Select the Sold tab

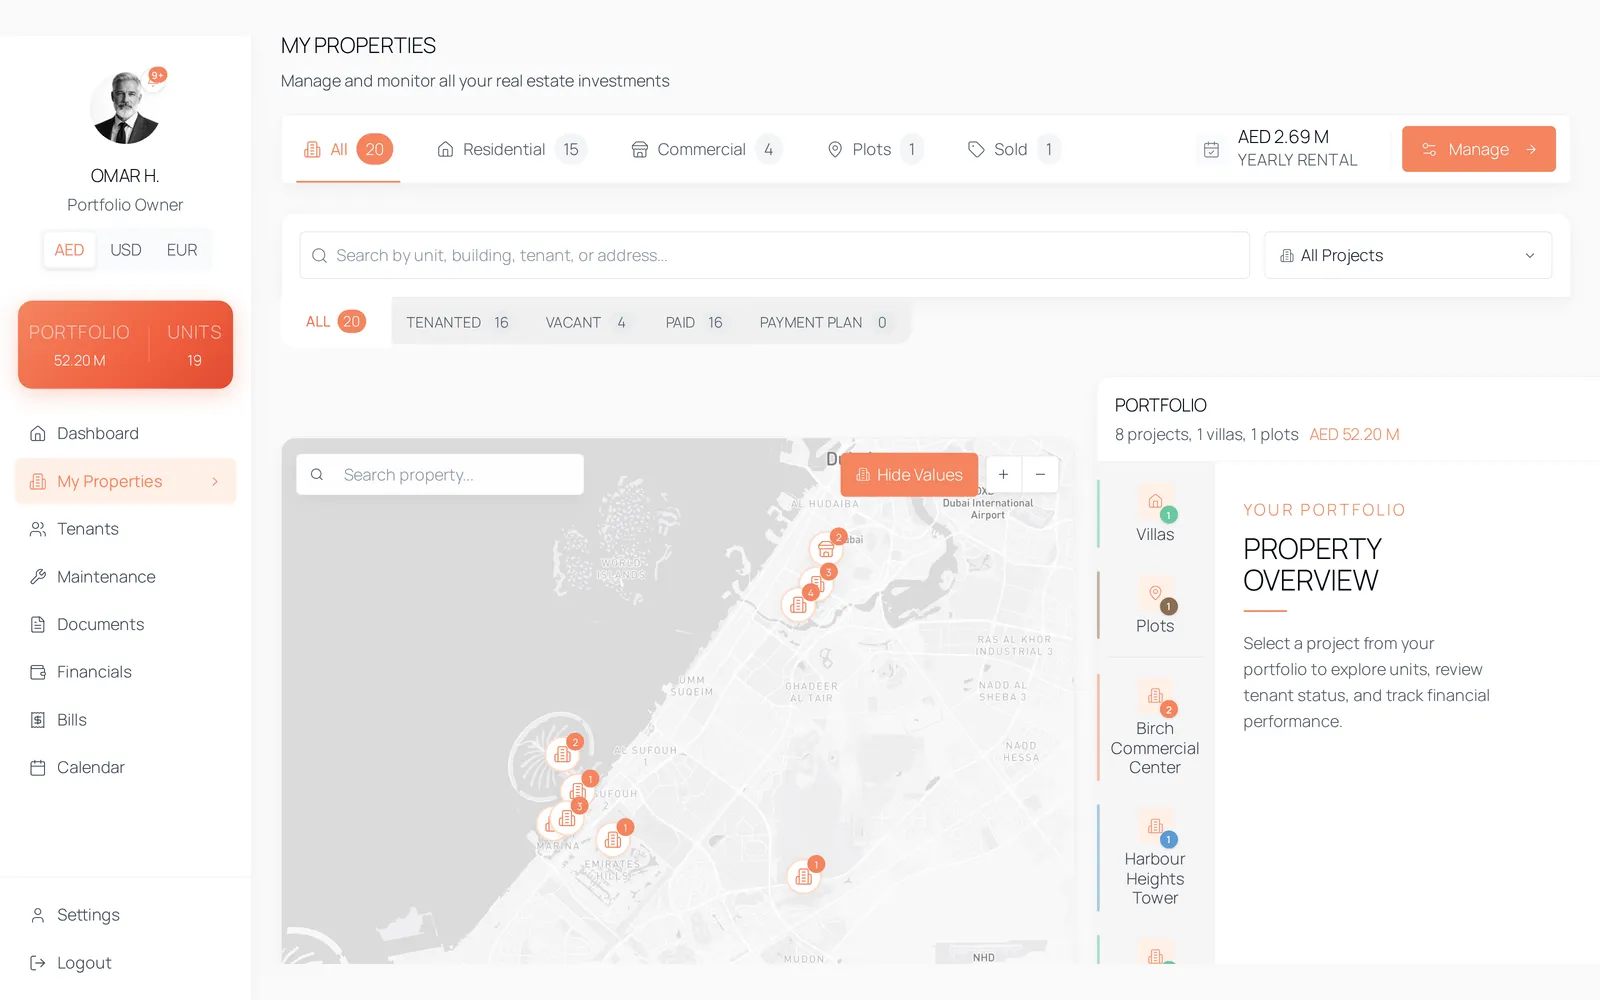pos(1013,149)
